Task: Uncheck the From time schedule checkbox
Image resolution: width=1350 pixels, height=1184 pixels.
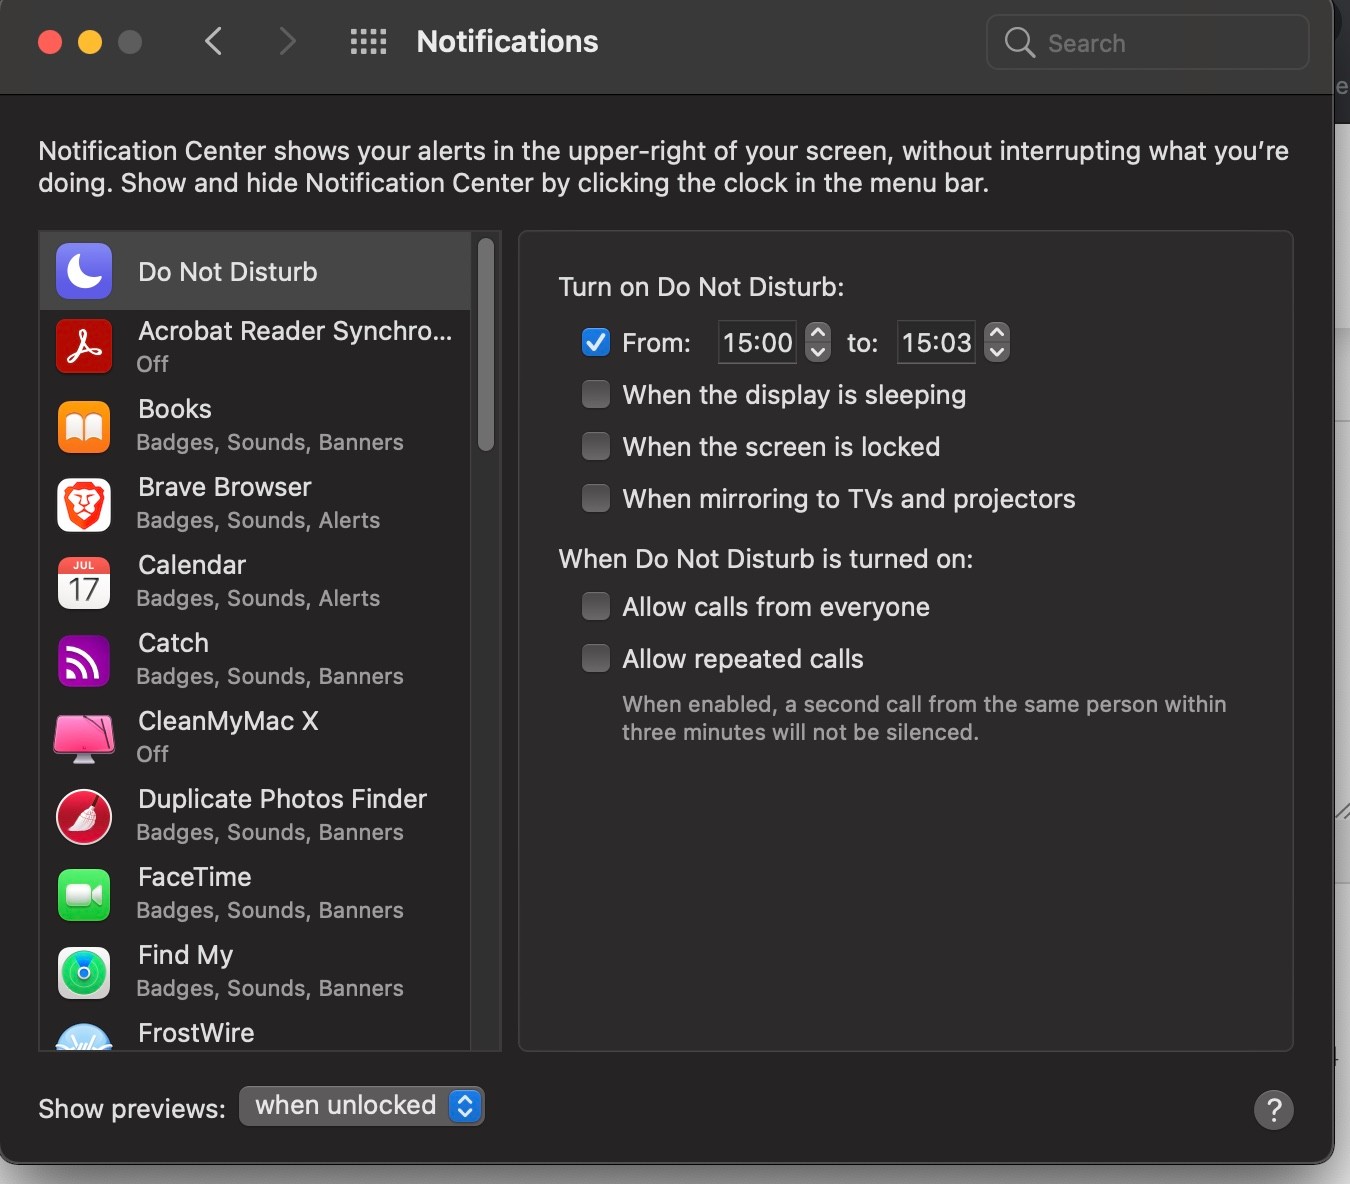Action: click(x=596, y=343)
